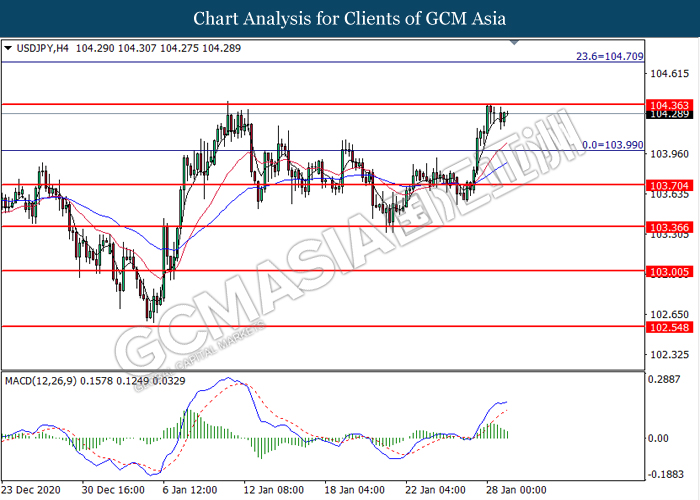Screen dimensions: 700x500
Task: Click the 30 Dec 16:00 date label
Action: coord(113,490)
